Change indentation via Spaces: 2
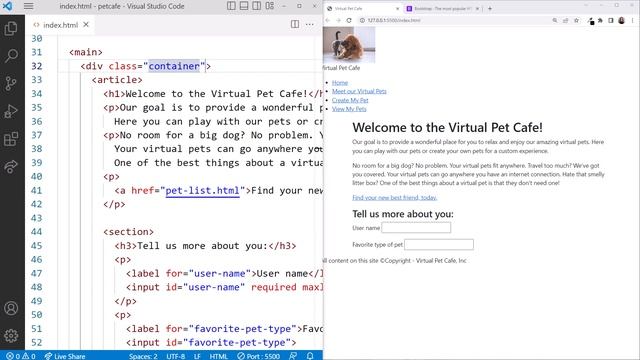 [x=143, y=356]
